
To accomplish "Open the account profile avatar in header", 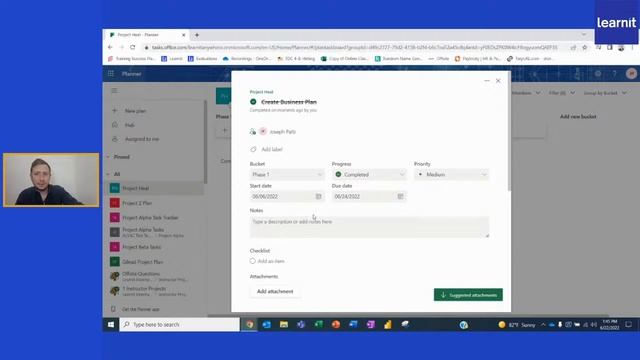I will coord(631,74).
